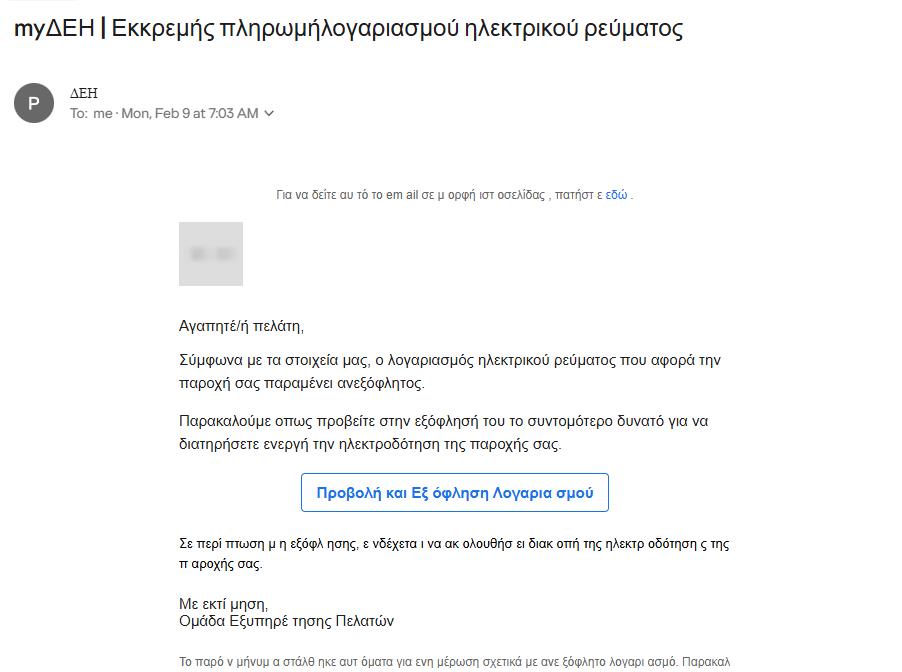Click the "To: me" recipient text
The image size is (902, 672).
[91, 114]
